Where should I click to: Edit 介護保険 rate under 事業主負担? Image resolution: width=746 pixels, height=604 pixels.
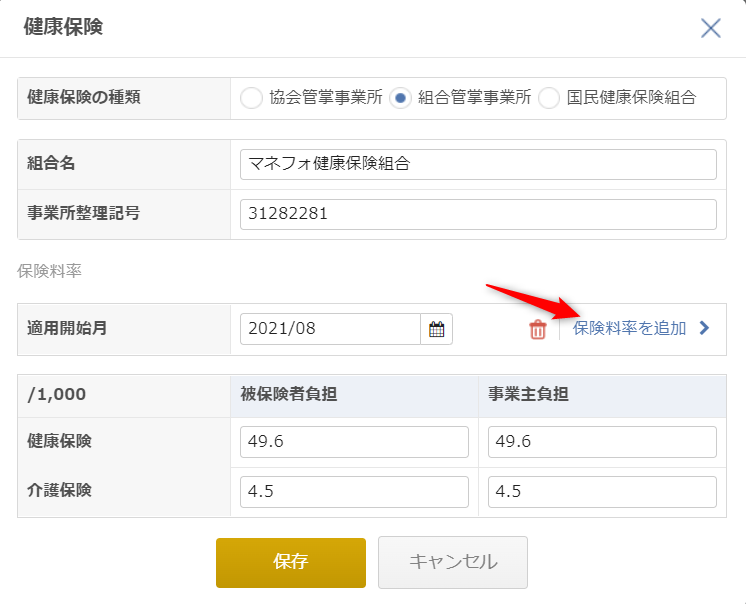click(602, 491)
